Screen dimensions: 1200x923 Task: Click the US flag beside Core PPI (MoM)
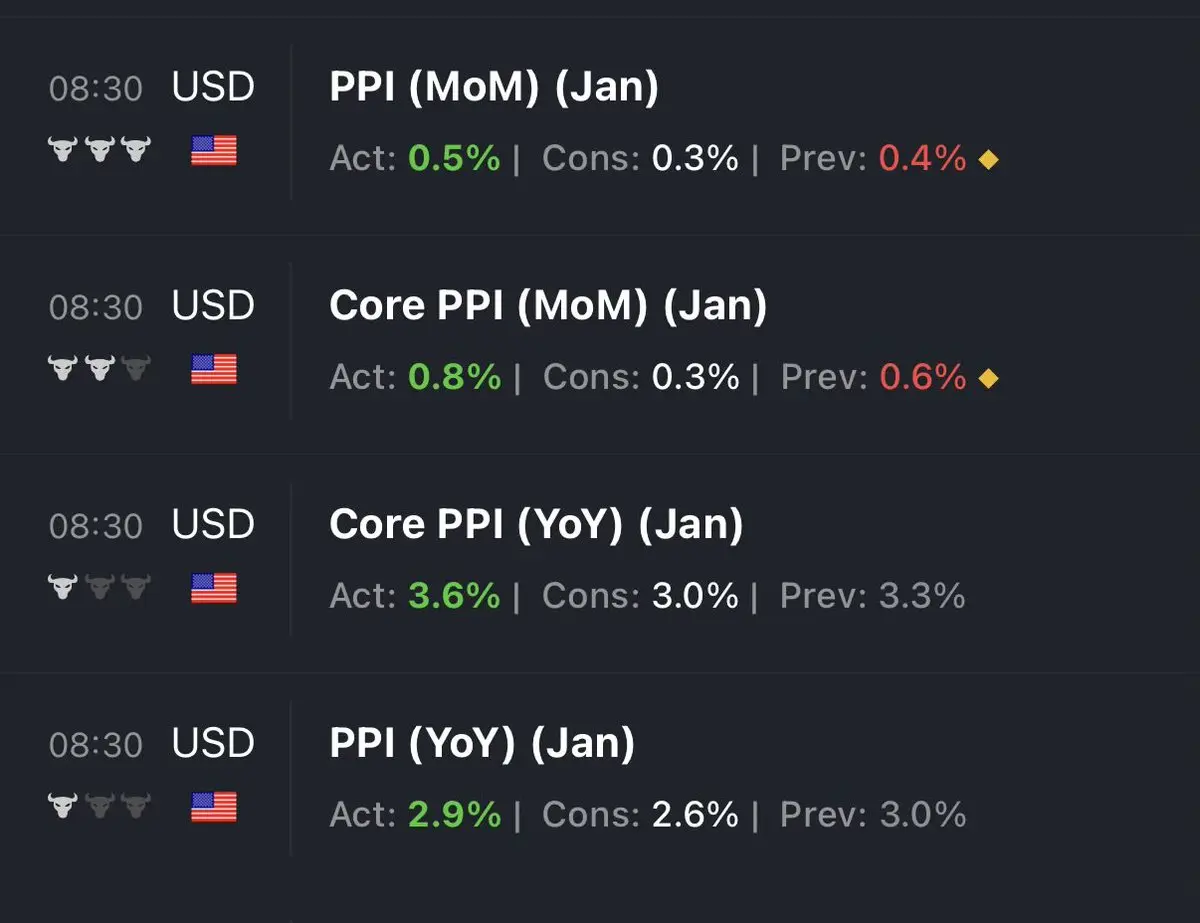point(214,370)
